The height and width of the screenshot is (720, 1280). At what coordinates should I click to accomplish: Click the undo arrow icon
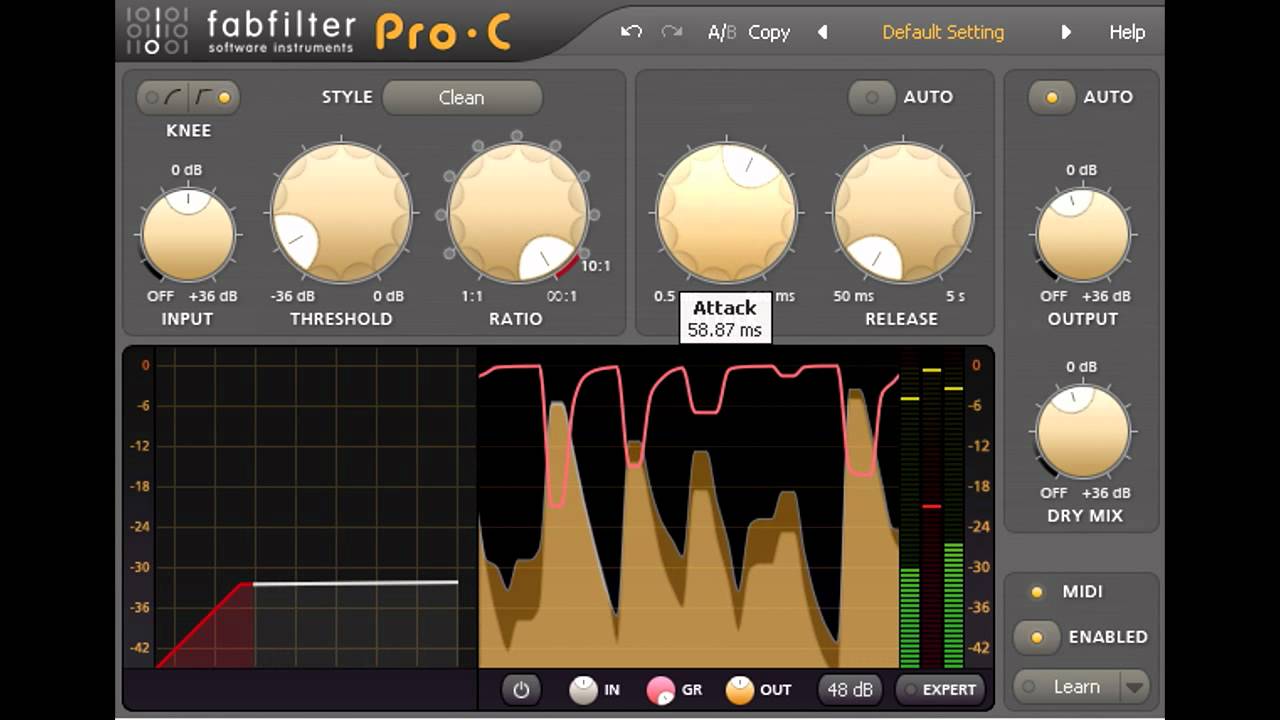[x=631, y=32]
